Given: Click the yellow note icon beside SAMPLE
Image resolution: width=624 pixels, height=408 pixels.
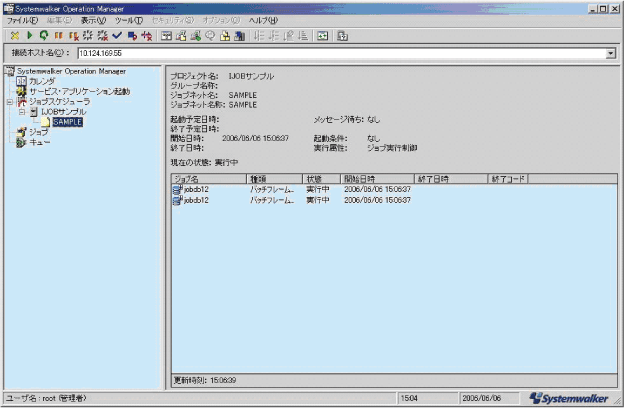Looking at the screenshot, I should click(x=46, y=122).
